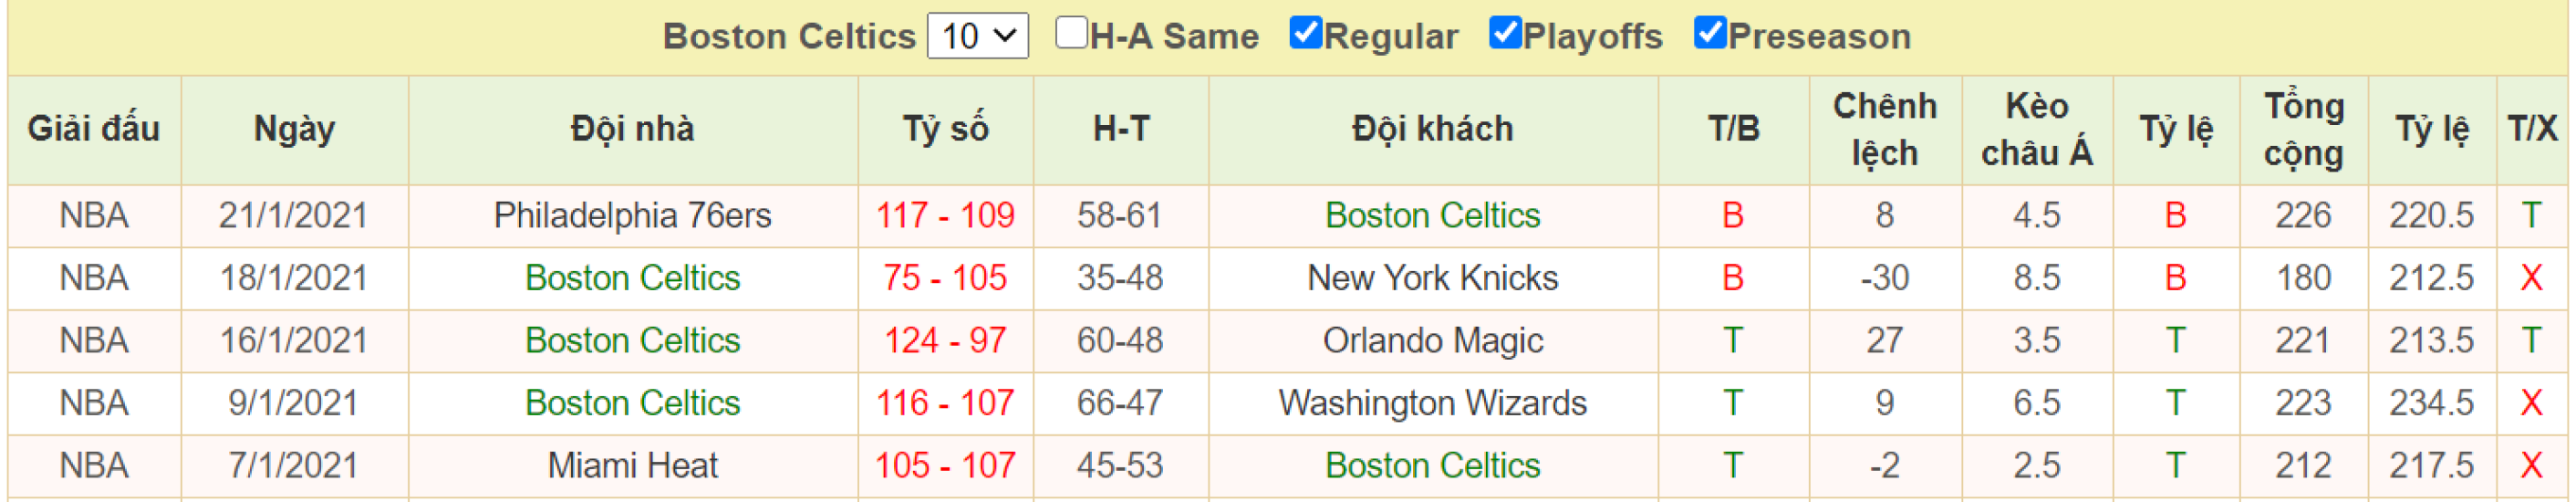The width and height of the screenshot is (2576, 502).
Task: Click the Đội nhà column header
Action: (632, 129)
